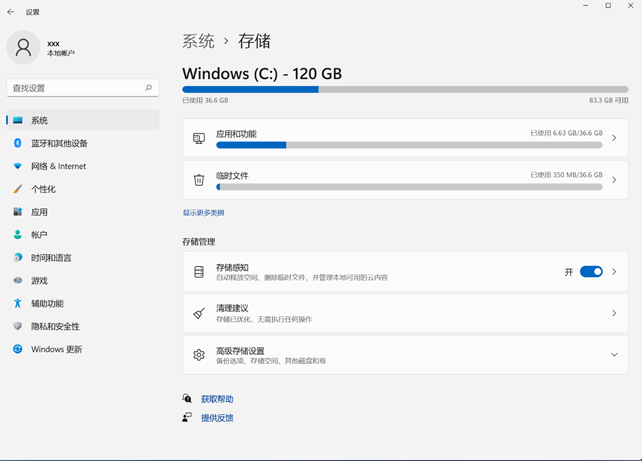Image resolution: width=642 pixels, height=461 pixels.
Task: Turn off the 存储感知 toggle switch
Action: (x=591, y=271)
